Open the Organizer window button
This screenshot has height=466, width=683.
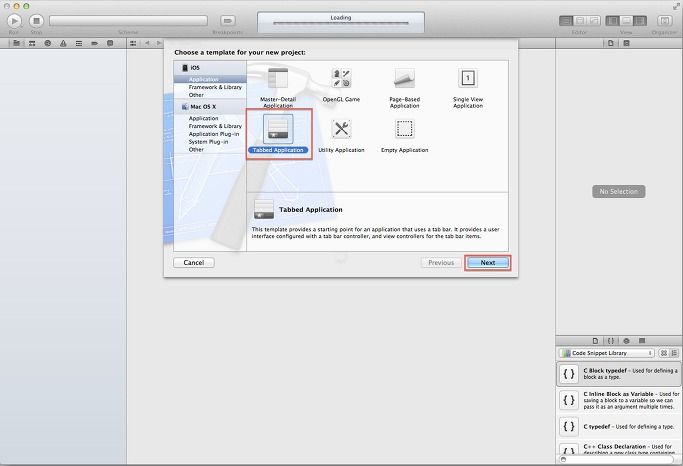pos(664,20)
